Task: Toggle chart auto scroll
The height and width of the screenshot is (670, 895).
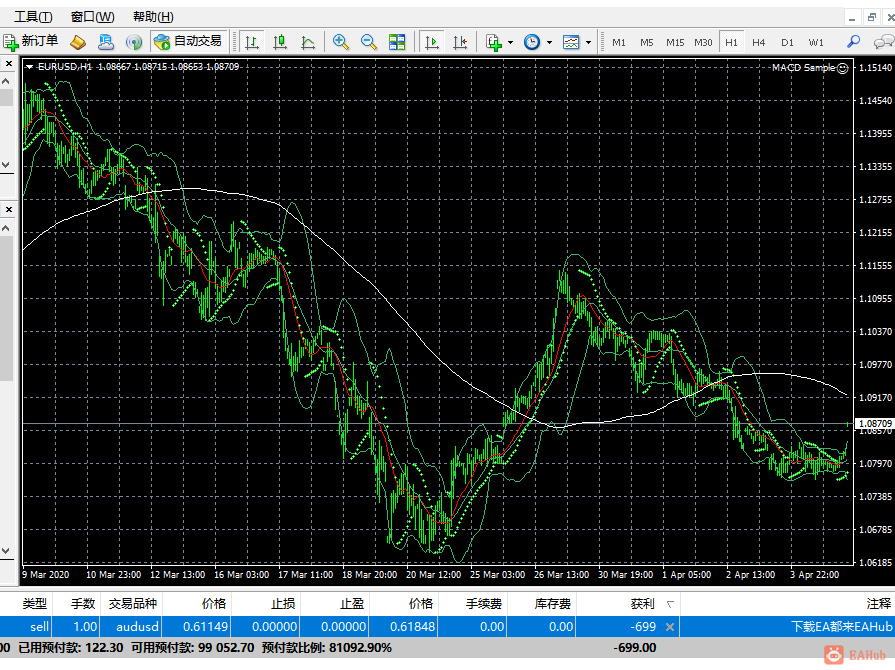Action: 432,42
